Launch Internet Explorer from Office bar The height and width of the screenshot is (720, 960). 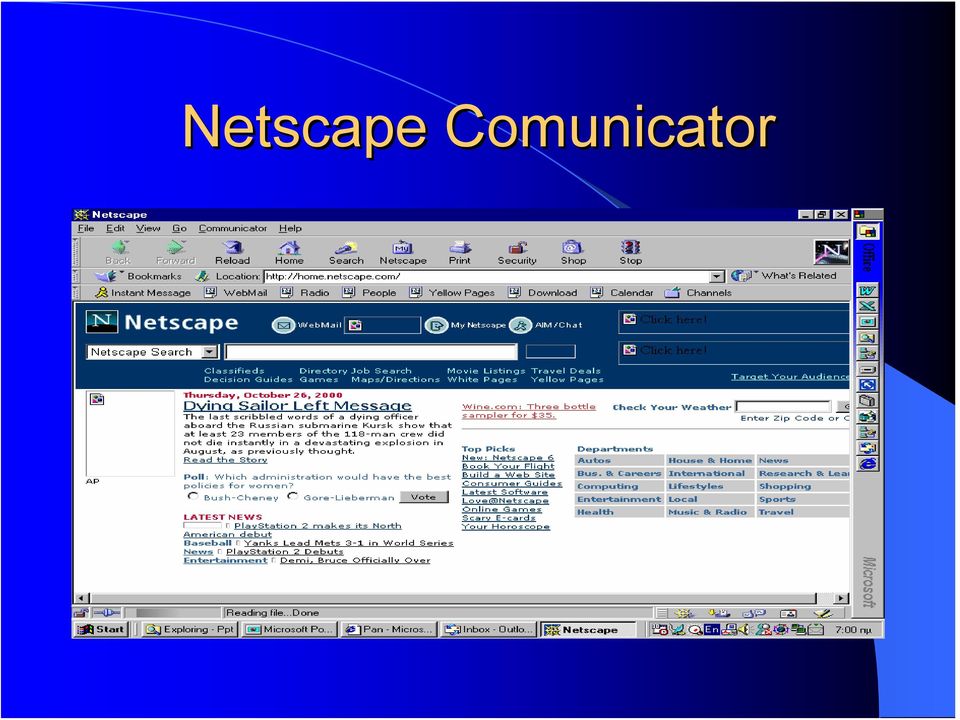click(868, 464)
